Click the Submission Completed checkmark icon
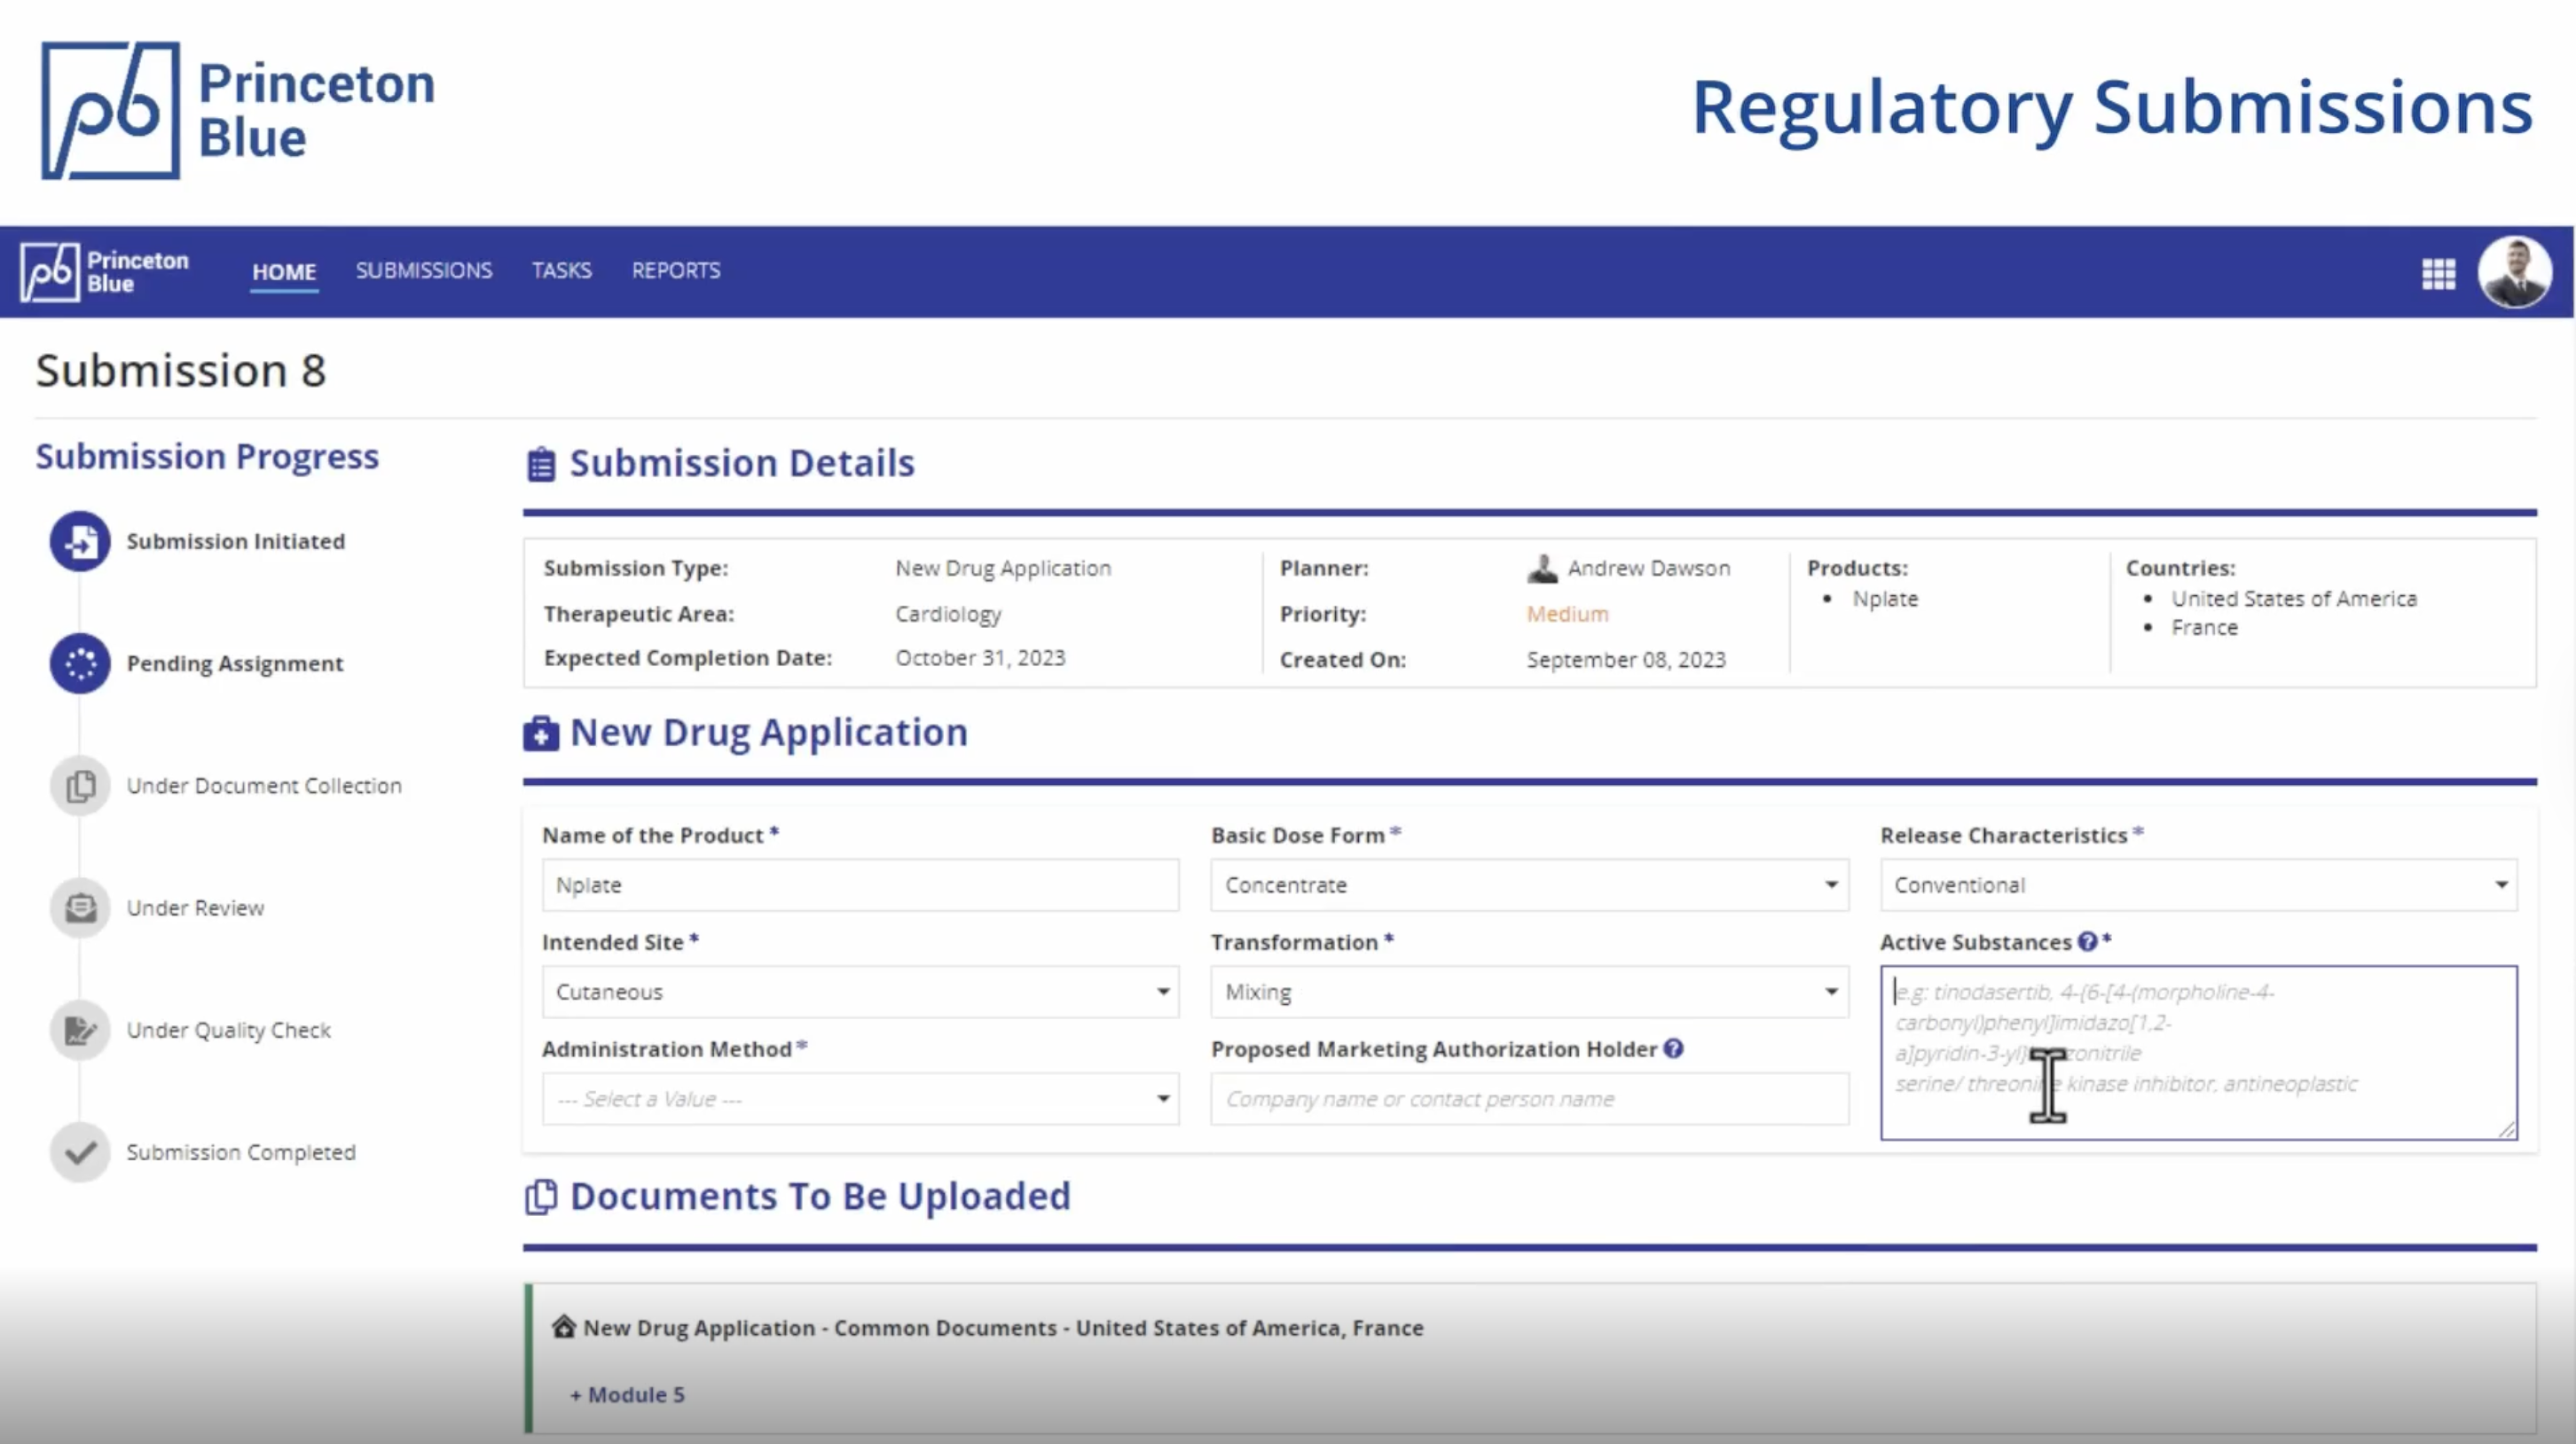The height and width of the screenshot is (1444, 2576). tap(80, 1152)
